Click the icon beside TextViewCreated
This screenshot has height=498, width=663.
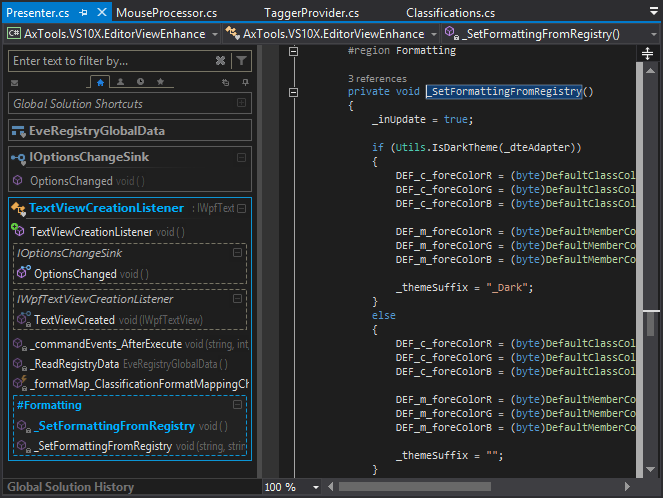(x=24, y=319)
